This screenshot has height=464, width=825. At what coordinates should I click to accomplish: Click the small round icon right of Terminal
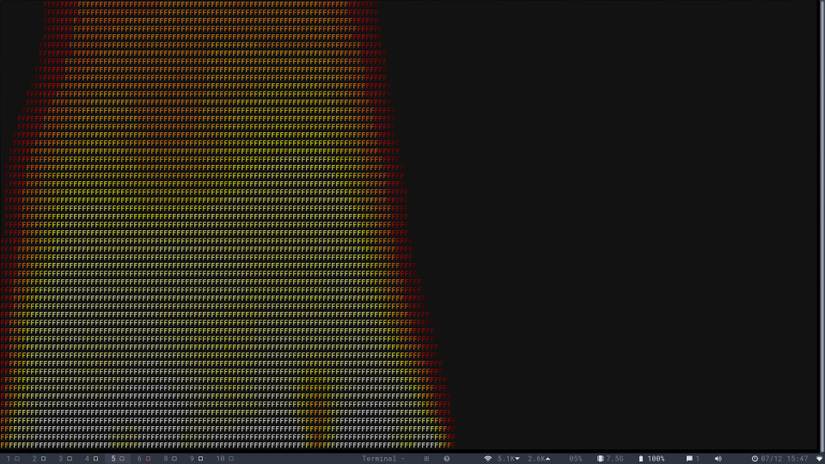pos(446,459)
